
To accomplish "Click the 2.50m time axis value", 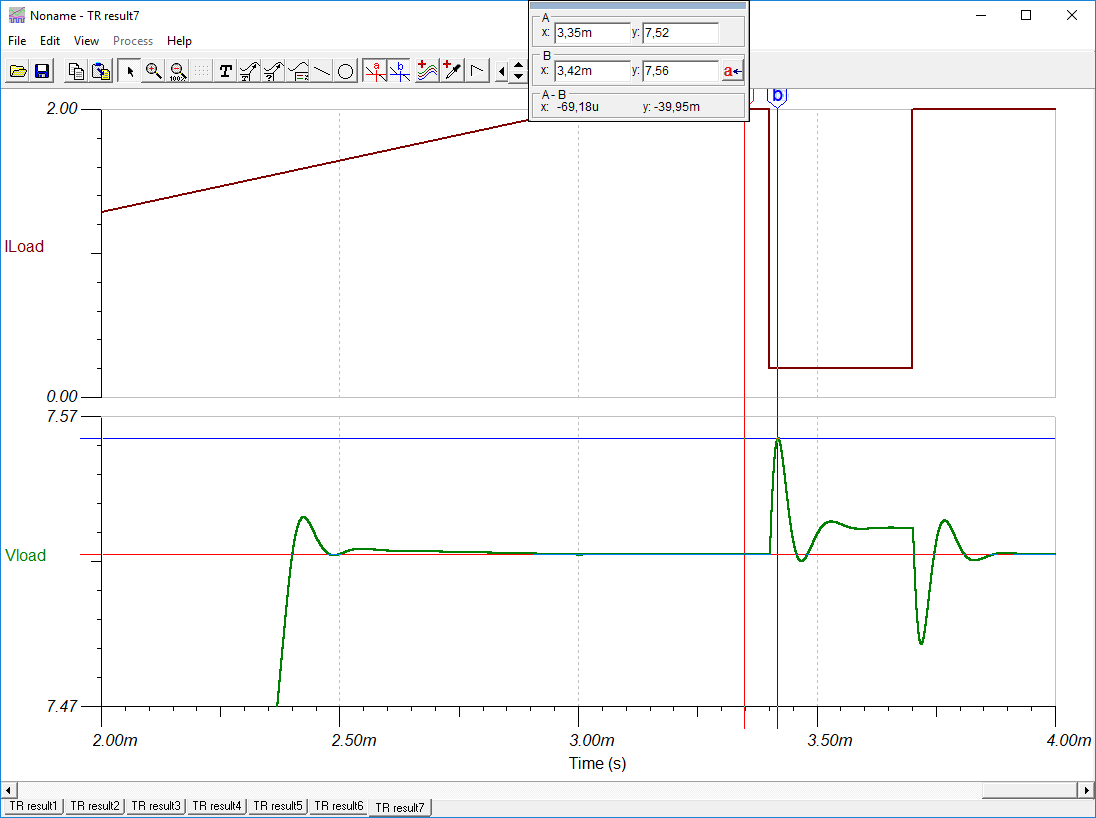I will point(354,740).
